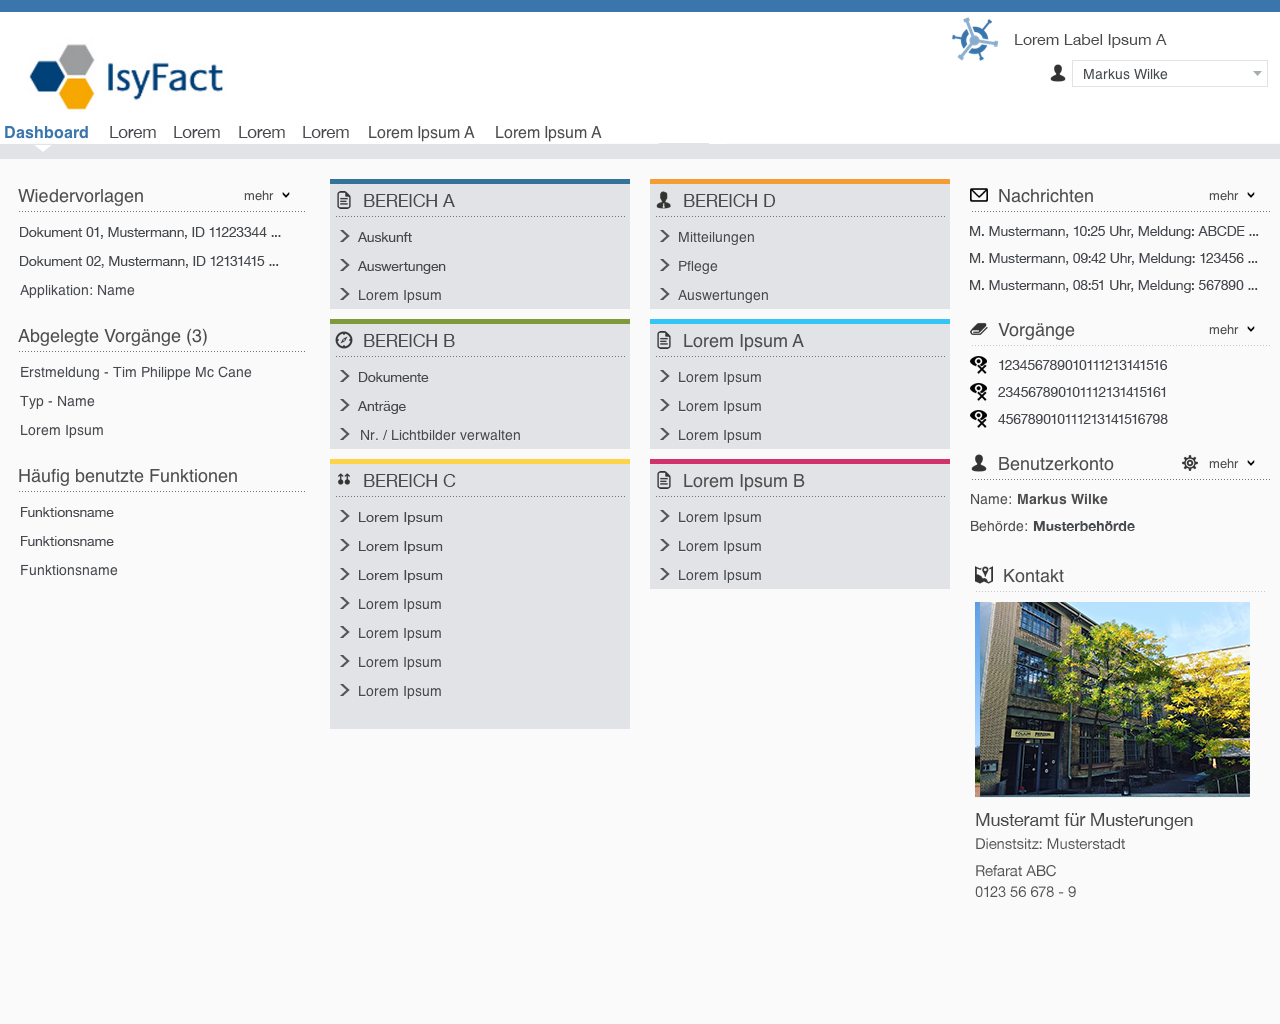1280x1024 pixels.
Task: Click the Kontakt building photo
Action: click(x=1112, y=699)
